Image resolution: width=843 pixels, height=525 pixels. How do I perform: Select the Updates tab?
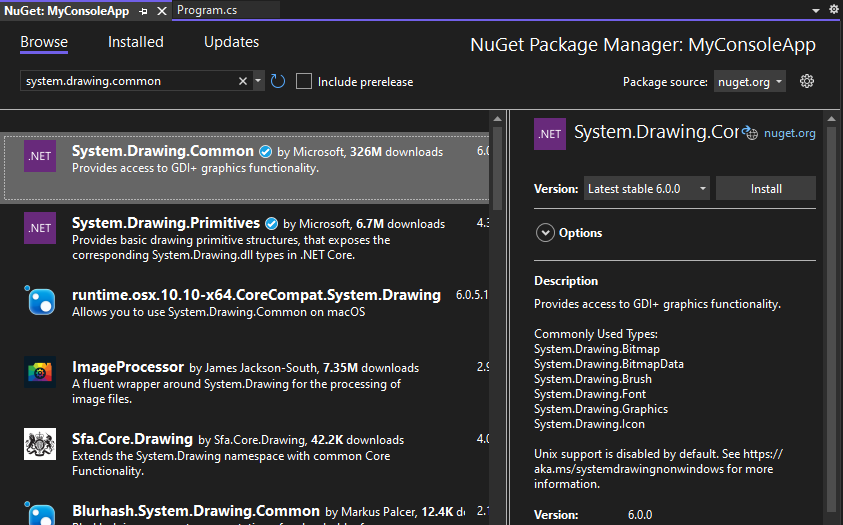coord(231,42)
